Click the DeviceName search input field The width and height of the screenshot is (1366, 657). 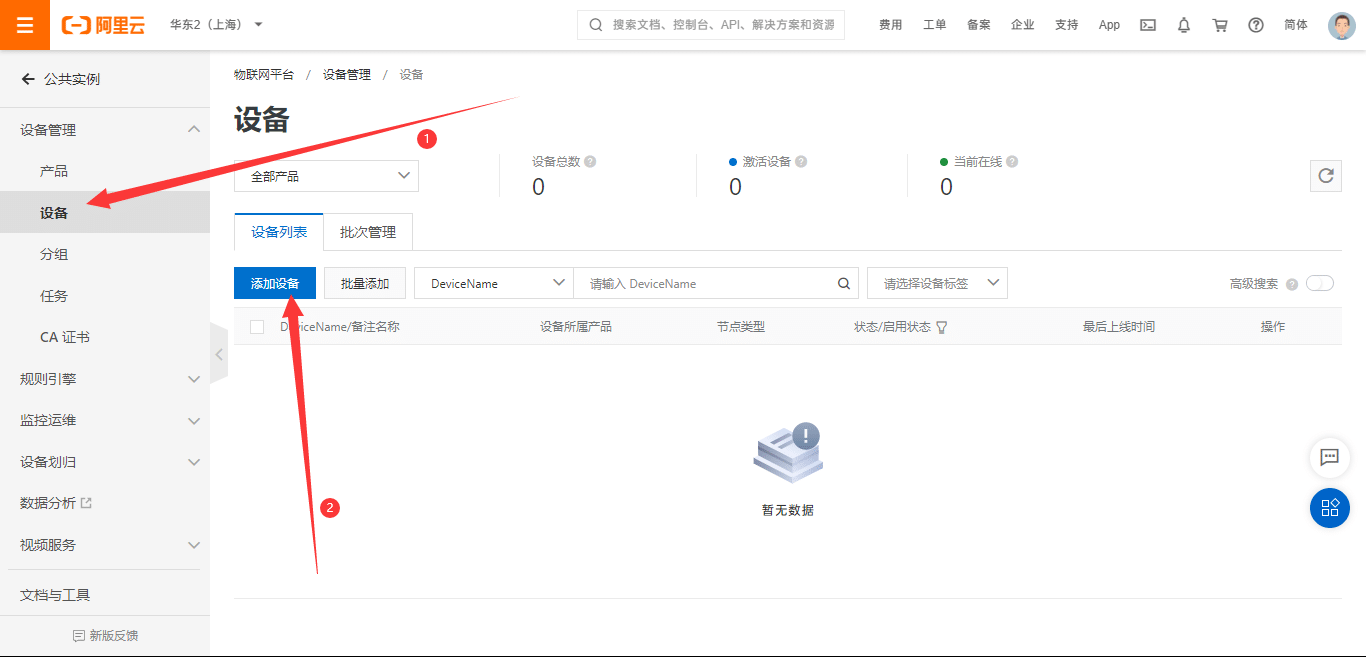[715, 283]
